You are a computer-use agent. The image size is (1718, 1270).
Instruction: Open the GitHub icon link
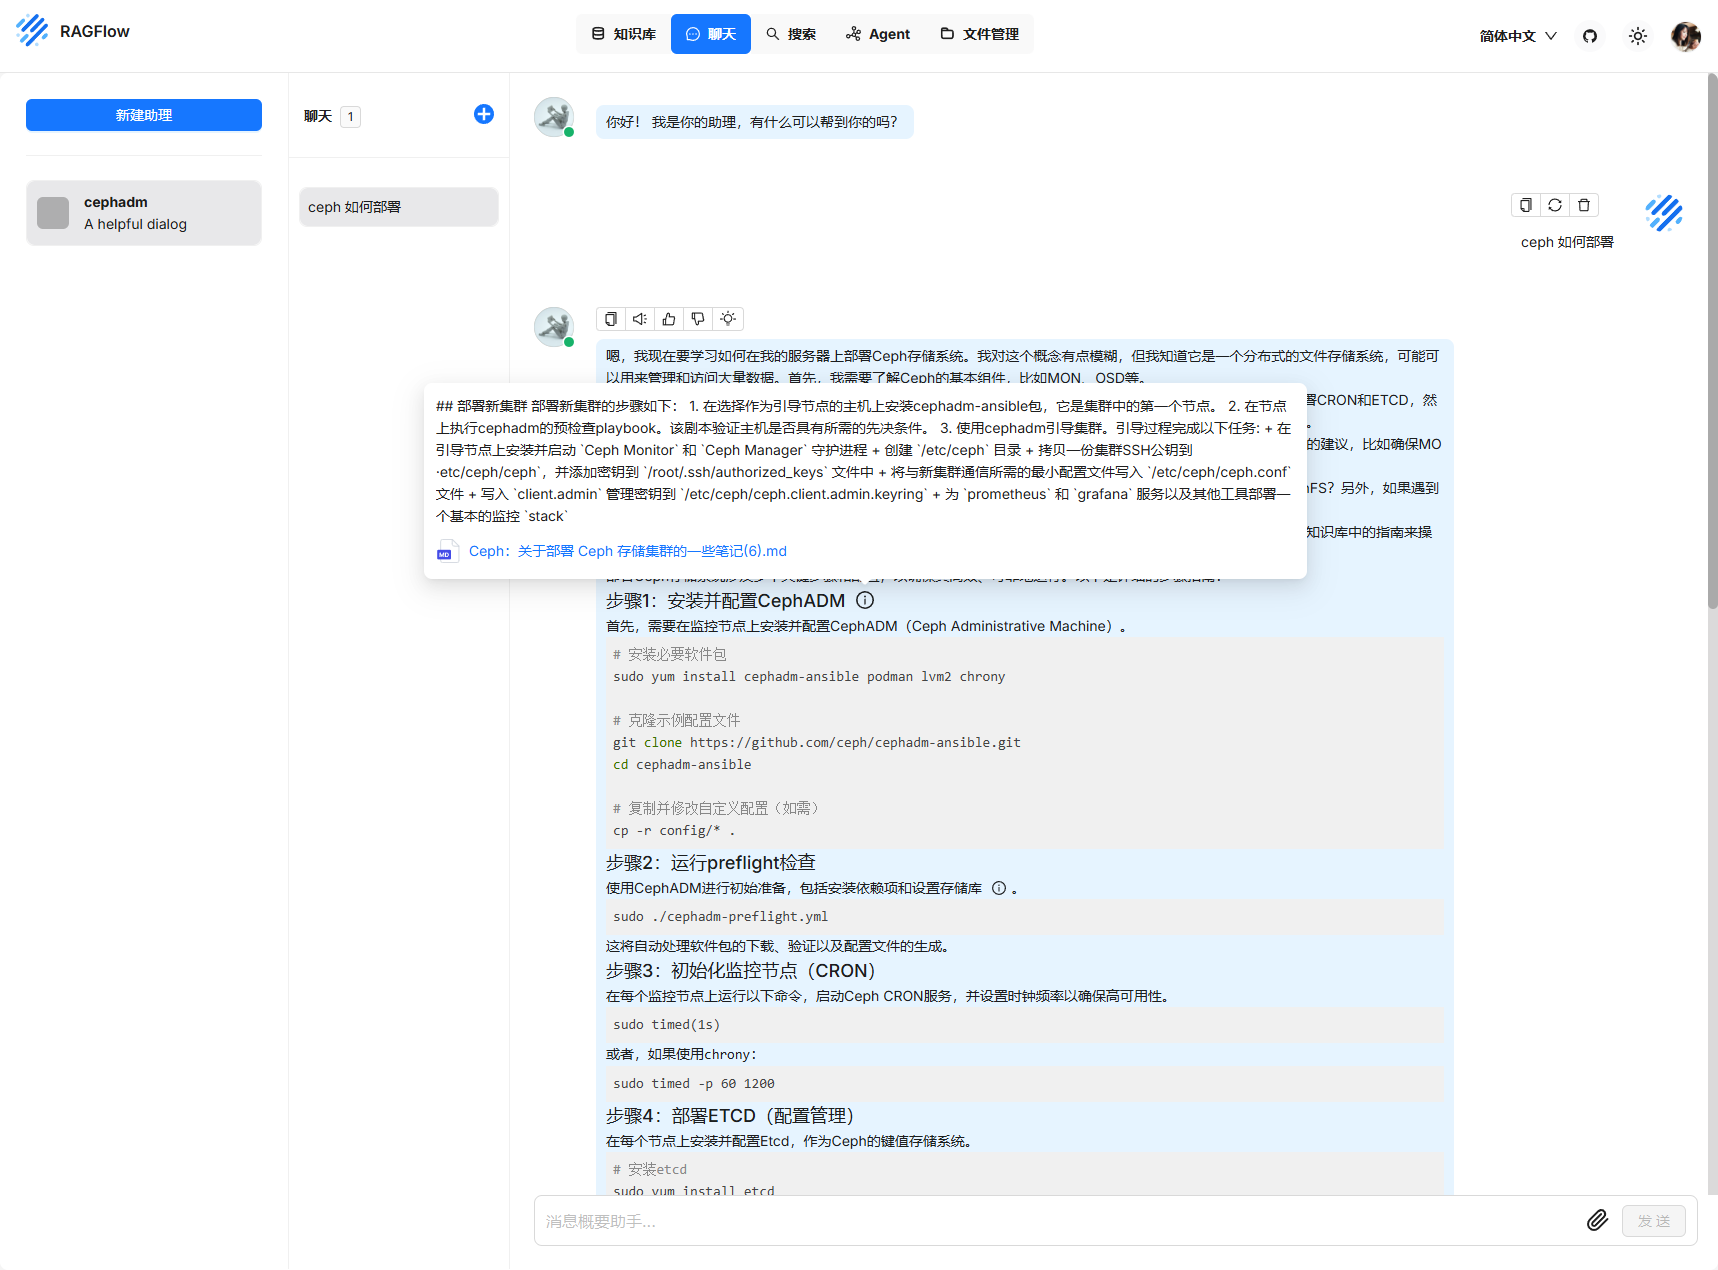pos(1590,36)
